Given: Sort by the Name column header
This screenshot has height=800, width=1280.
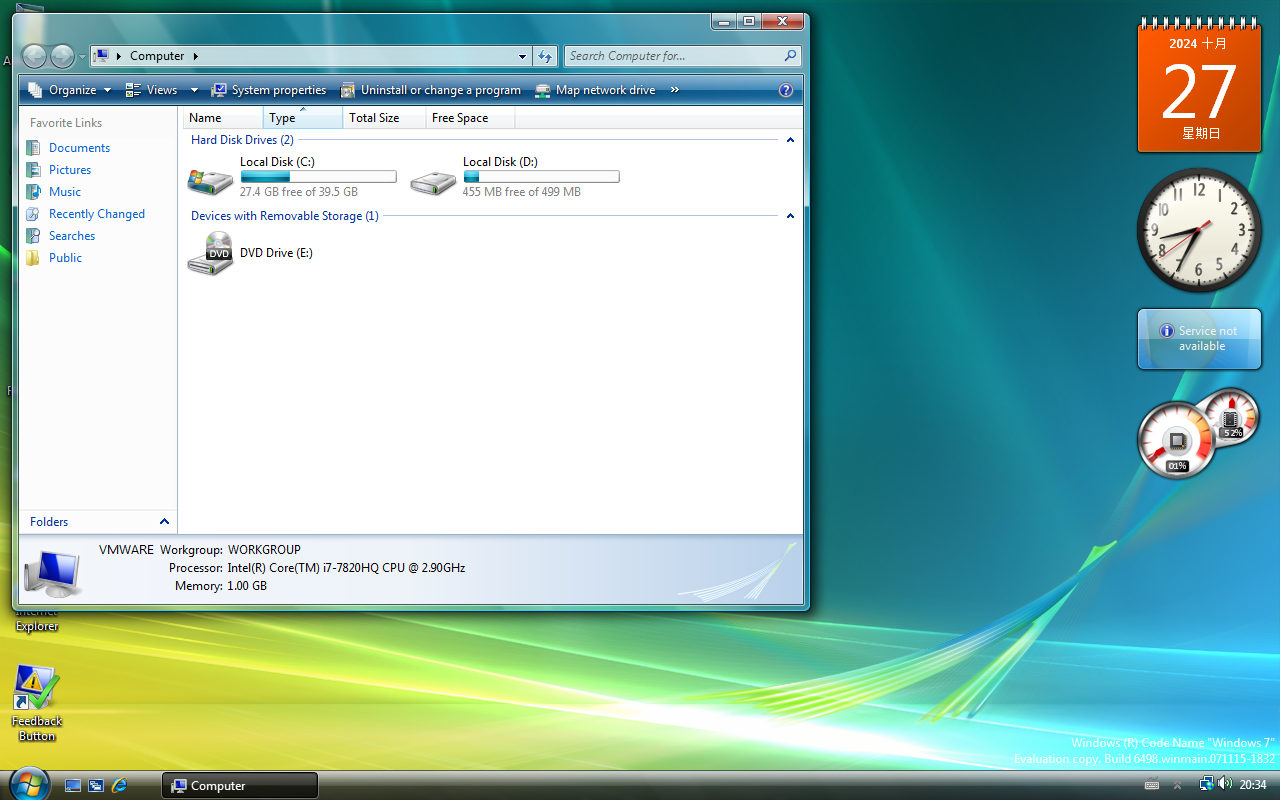Looking at the screenshot, I should tap(224, 118).
